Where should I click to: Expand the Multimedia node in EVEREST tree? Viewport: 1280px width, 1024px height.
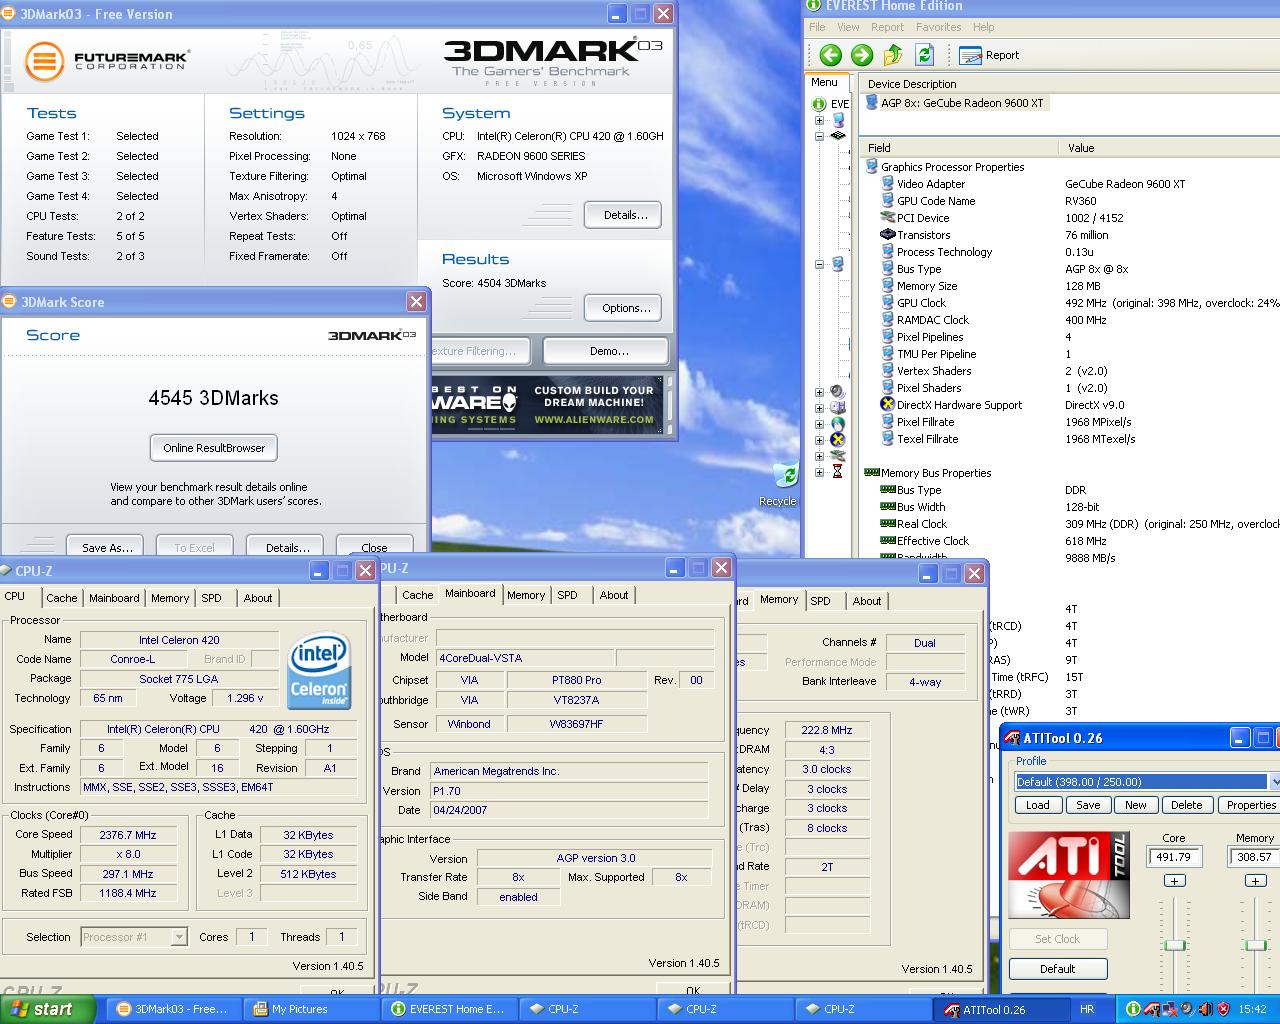tap(820, 392)
